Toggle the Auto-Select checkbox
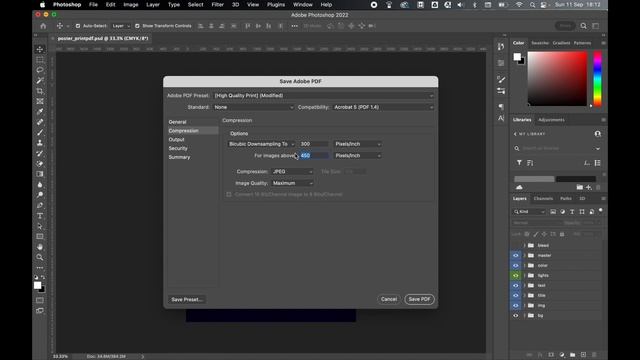640x360 pixels. click(78, 26)
